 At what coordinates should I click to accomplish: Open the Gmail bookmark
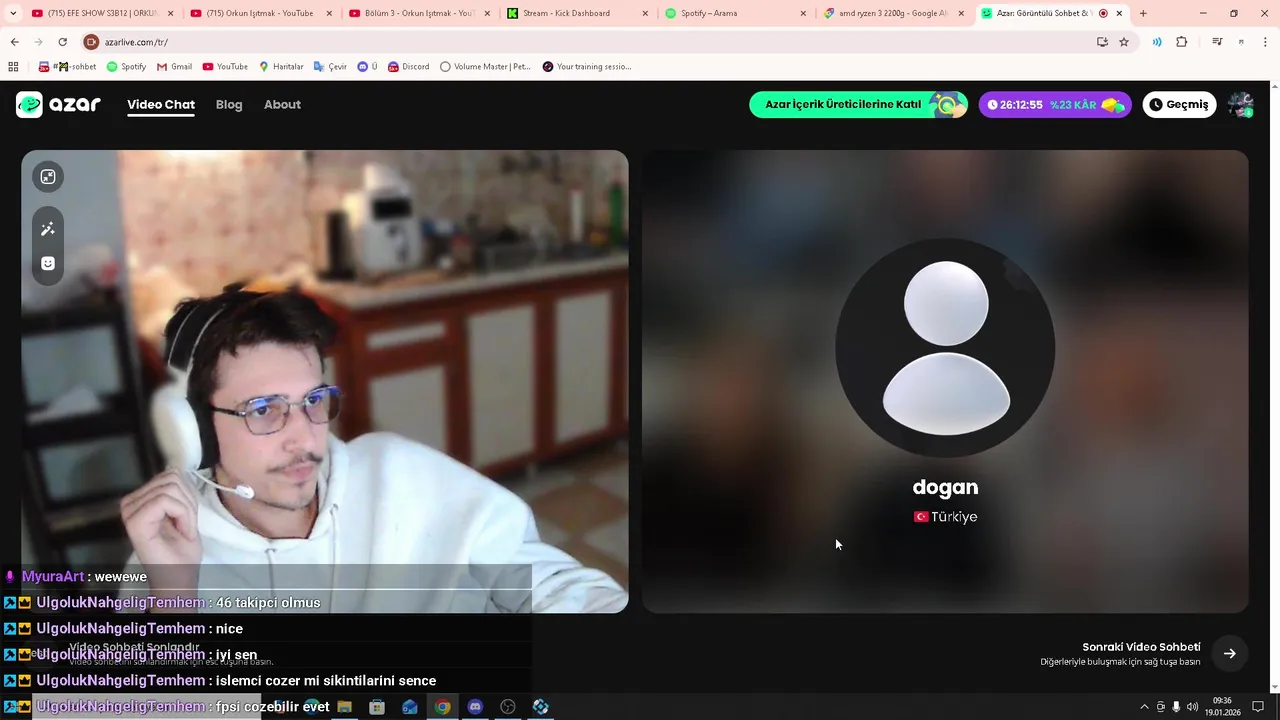pos(174,67)
